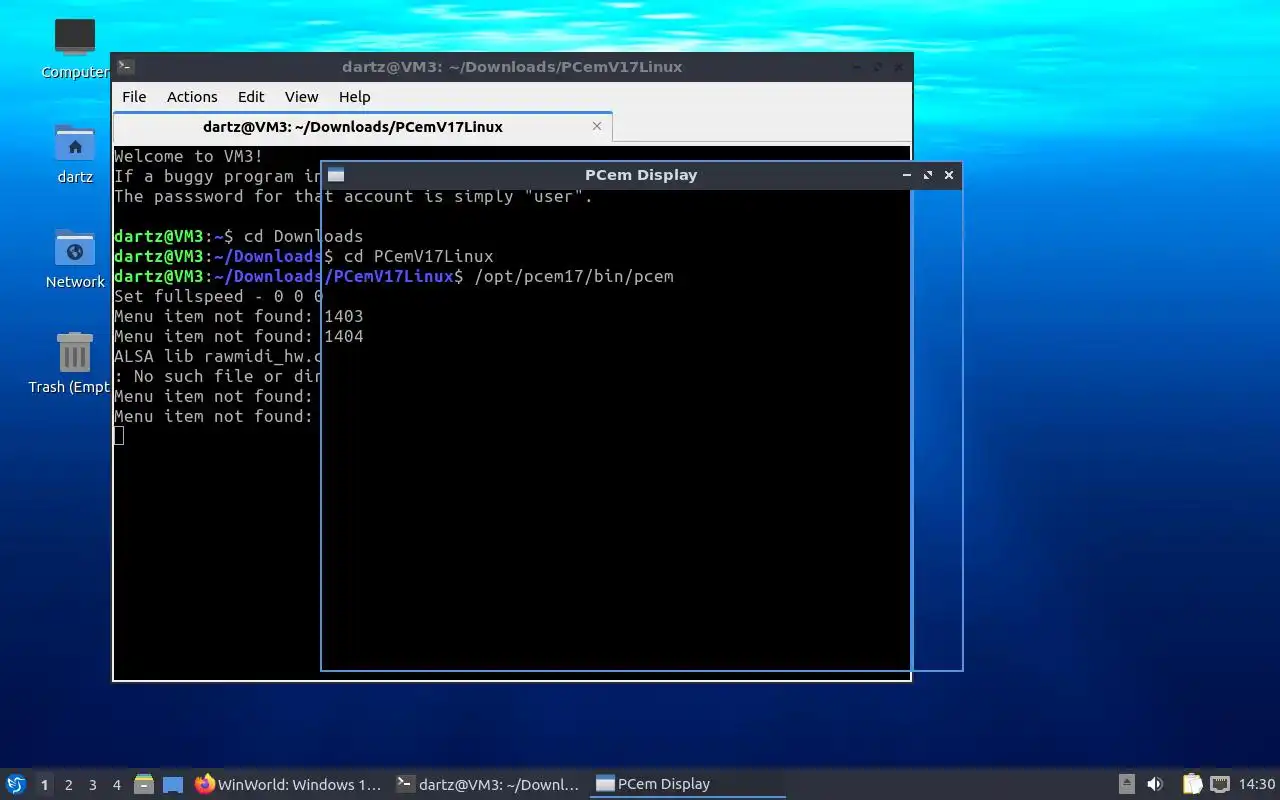The image size is (1280, 800).
Task: Open the Computer desktop icon
Action: coord(75,48)
